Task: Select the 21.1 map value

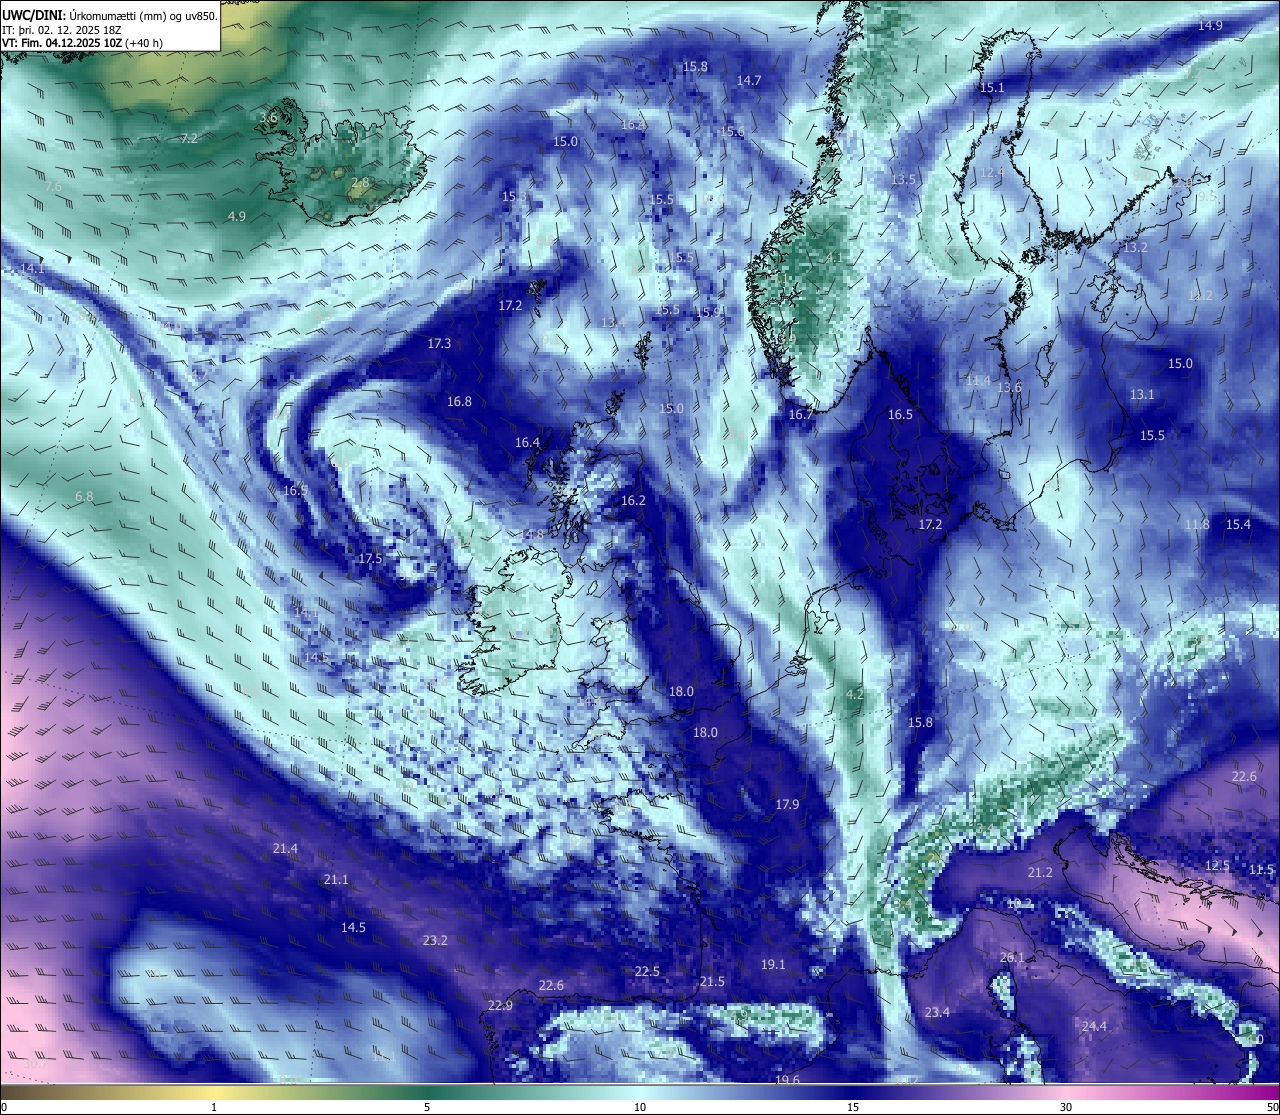Action: 336,879
